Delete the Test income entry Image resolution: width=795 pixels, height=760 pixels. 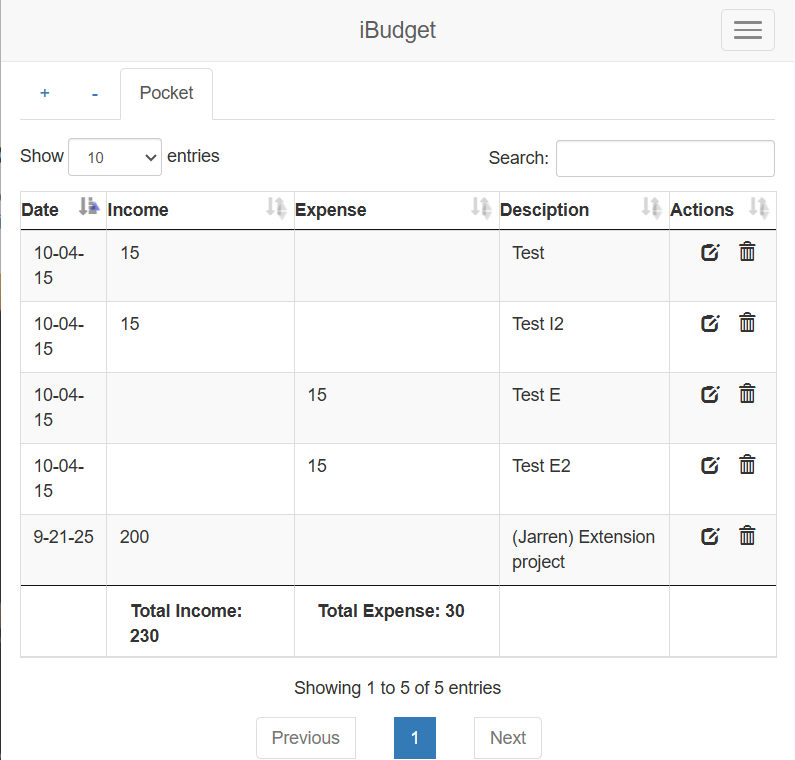pos(747,252)
